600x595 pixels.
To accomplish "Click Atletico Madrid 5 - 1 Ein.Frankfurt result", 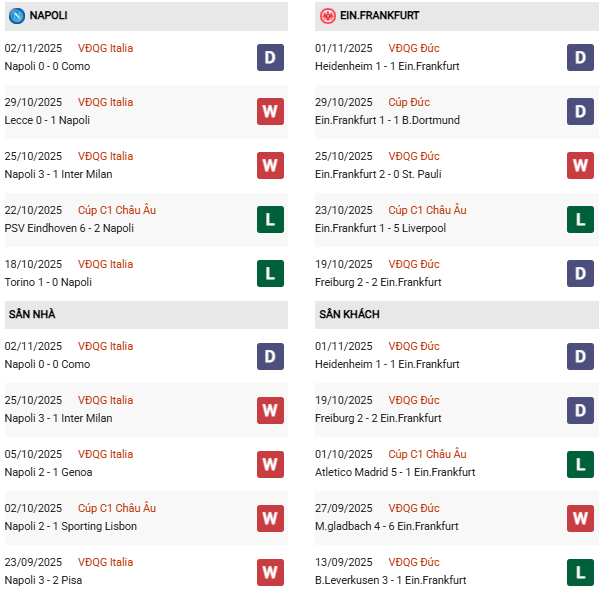I will 394,472.
